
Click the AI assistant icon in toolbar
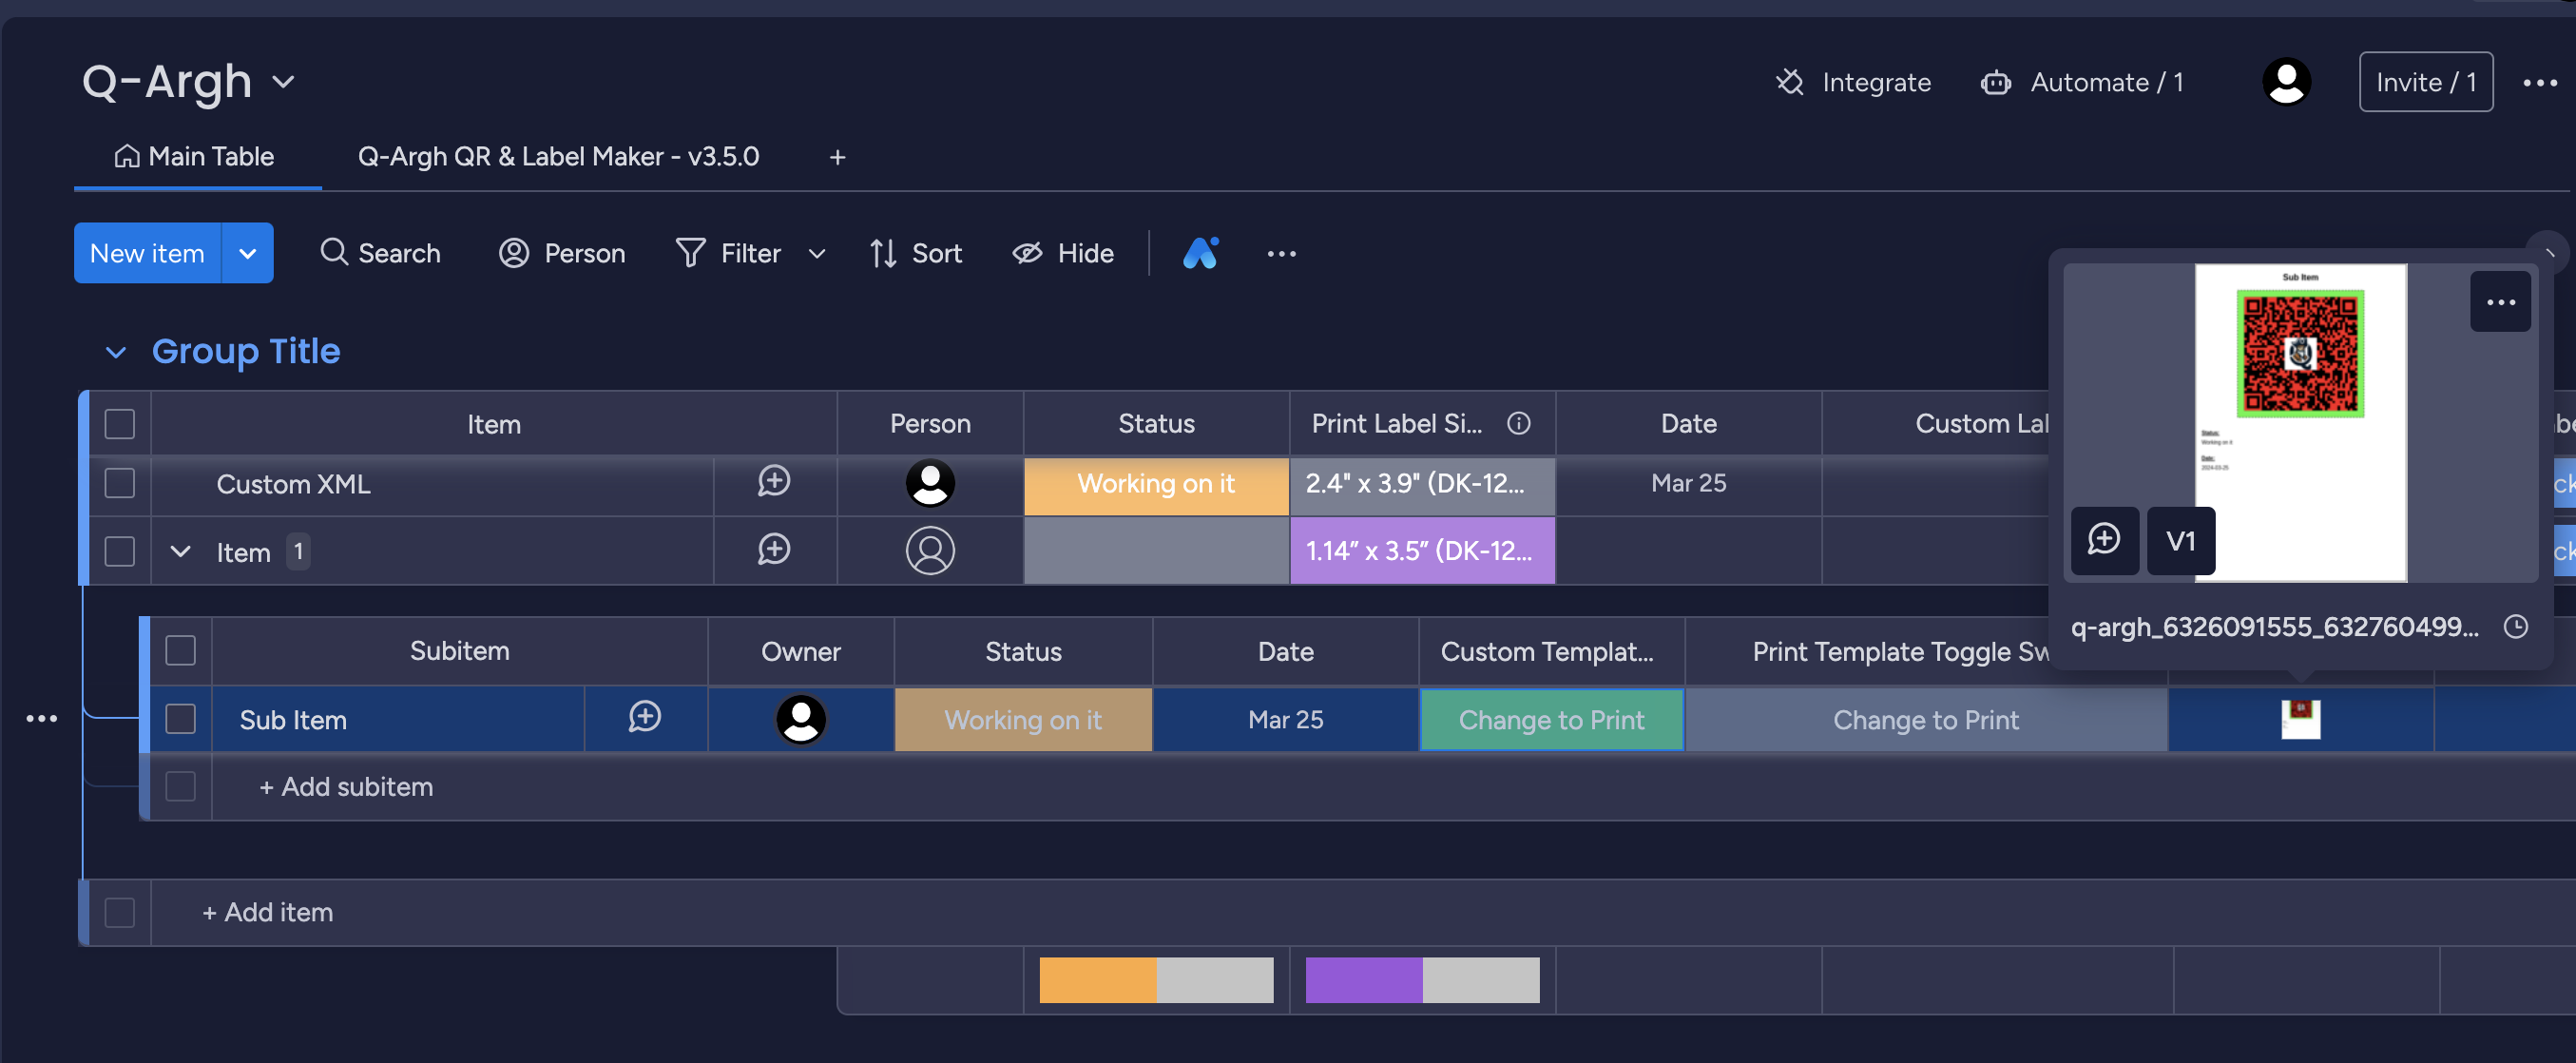coord(1198,251)
